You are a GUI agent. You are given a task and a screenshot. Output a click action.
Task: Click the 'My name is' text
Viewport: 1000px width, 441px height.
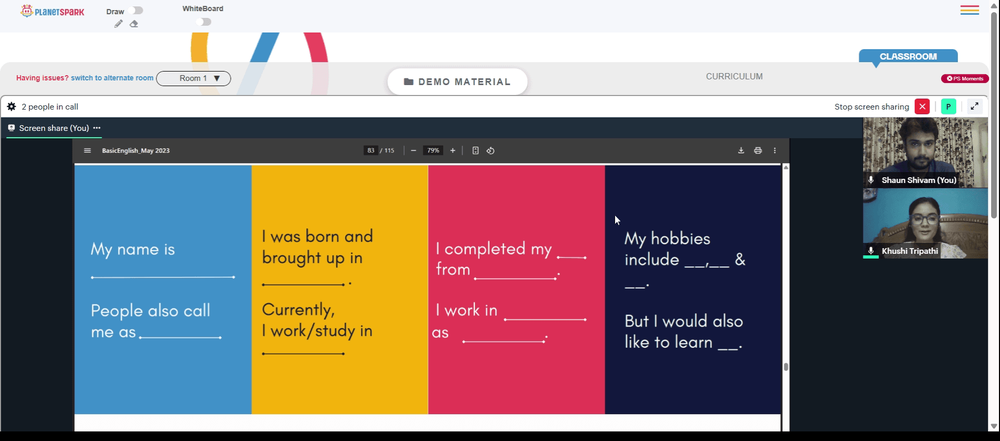tap(133, 249)
